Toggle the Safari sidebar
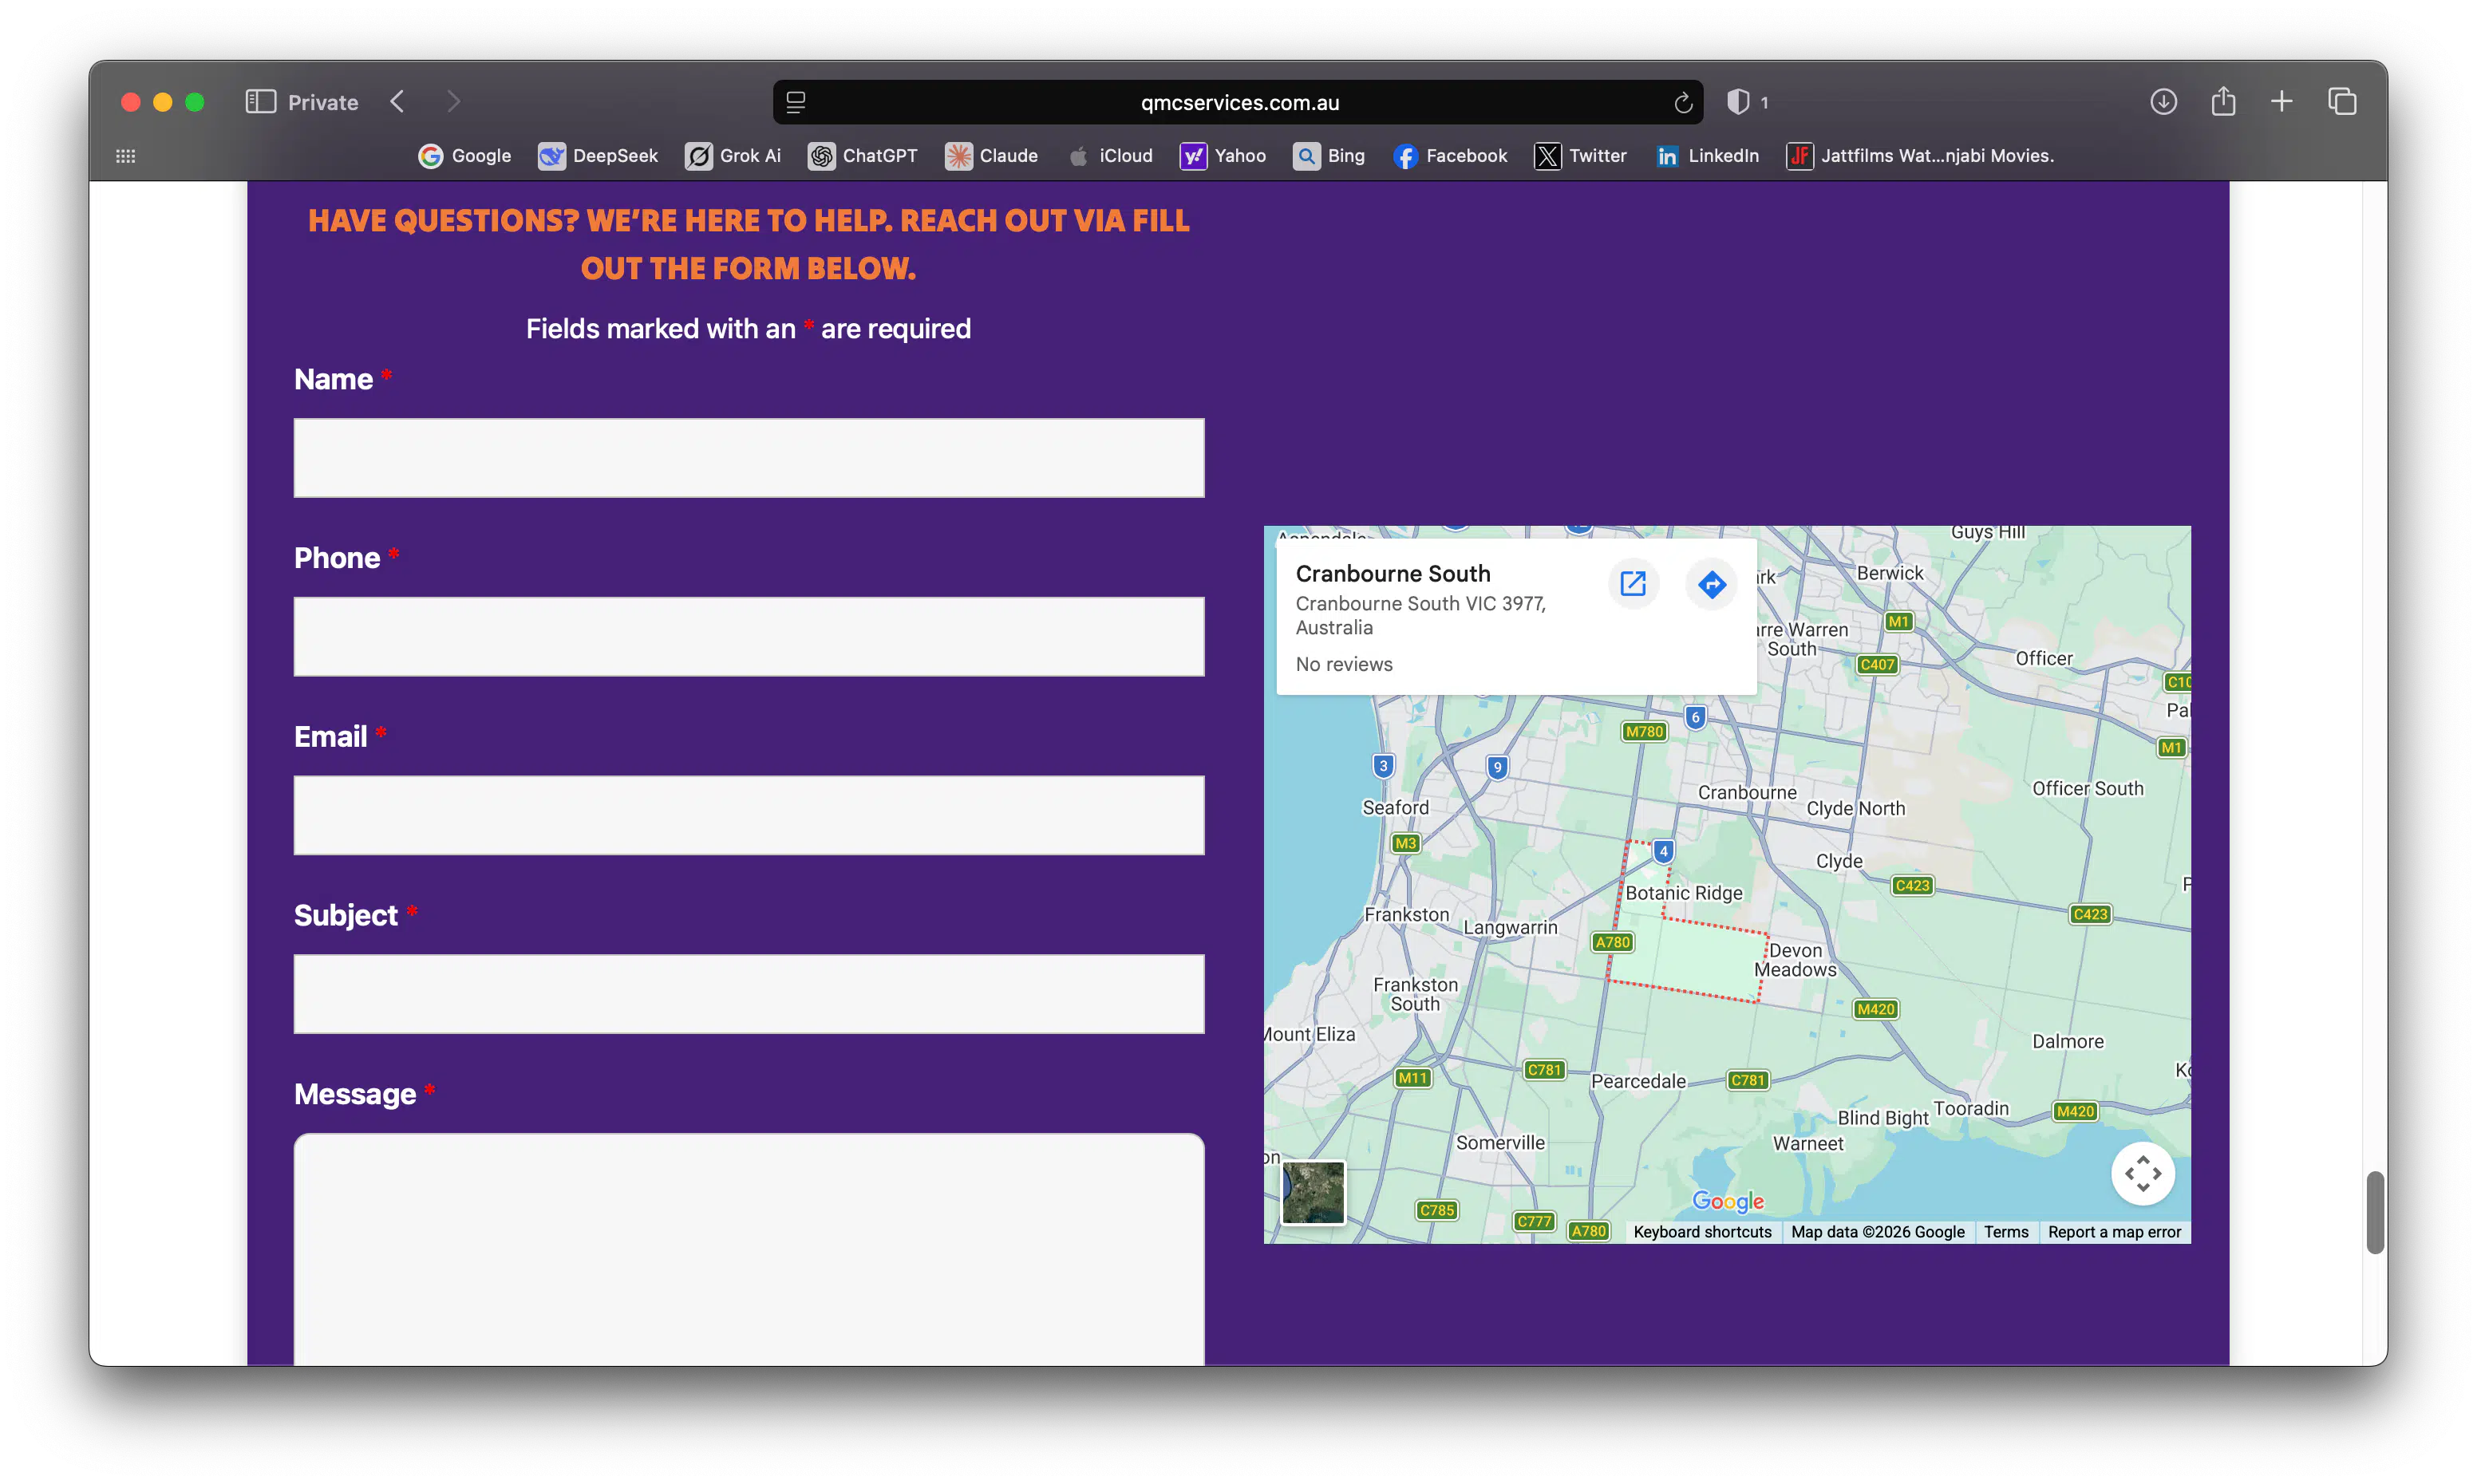 (x=259, y=101)
